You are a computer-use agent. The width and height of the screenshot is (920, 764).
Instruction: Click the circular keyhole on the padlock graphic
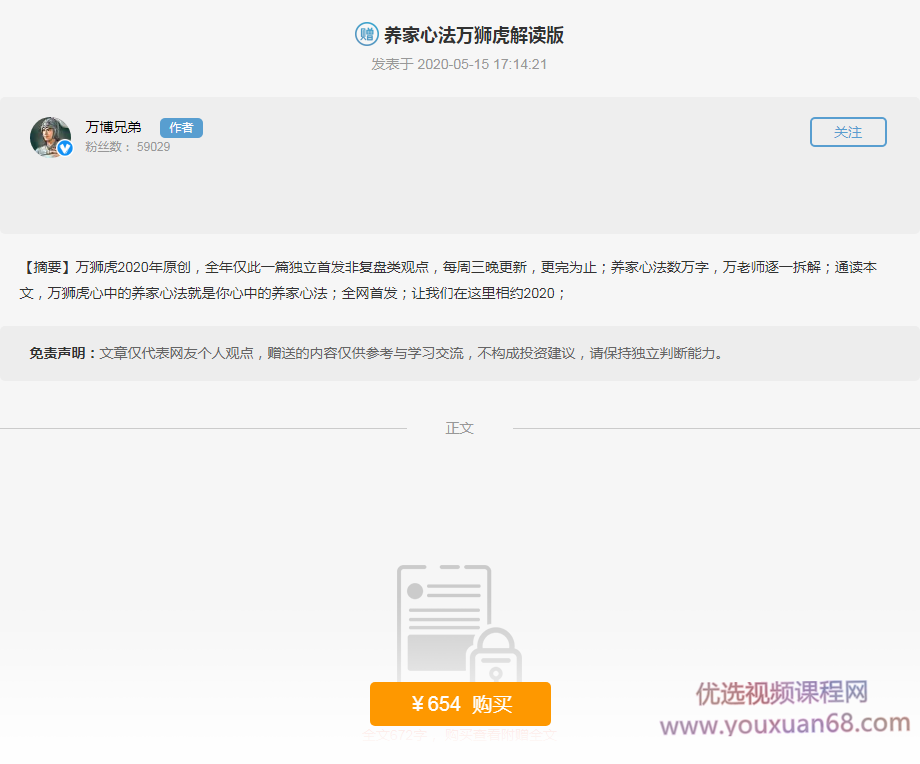click(x=496, y=672)
